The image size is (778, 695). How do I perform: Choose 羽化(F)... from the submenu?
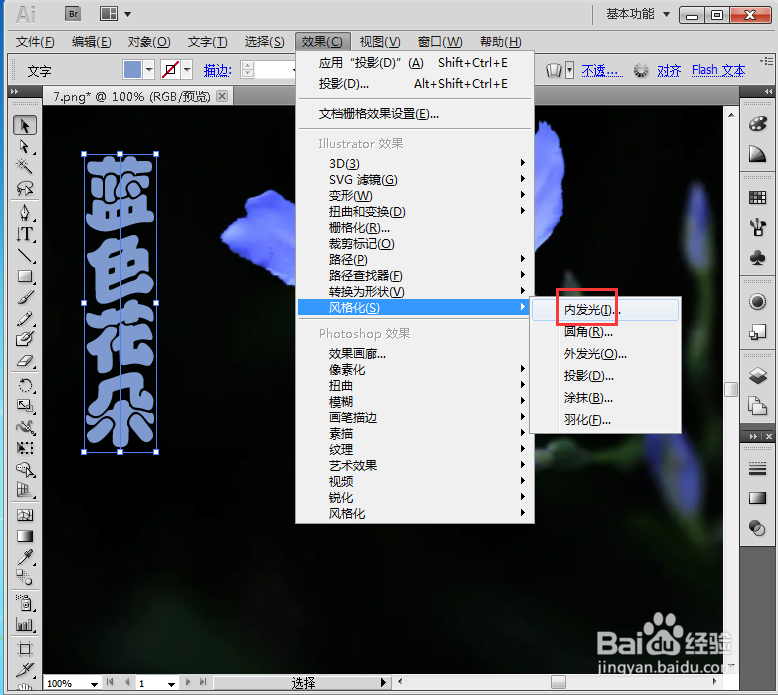point(605,420)
